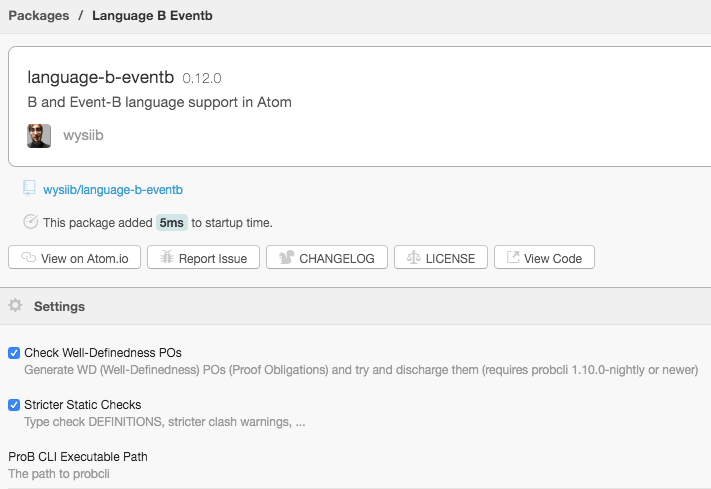Go back to Packages breadcrumb
711x489 pixels.
38,16
